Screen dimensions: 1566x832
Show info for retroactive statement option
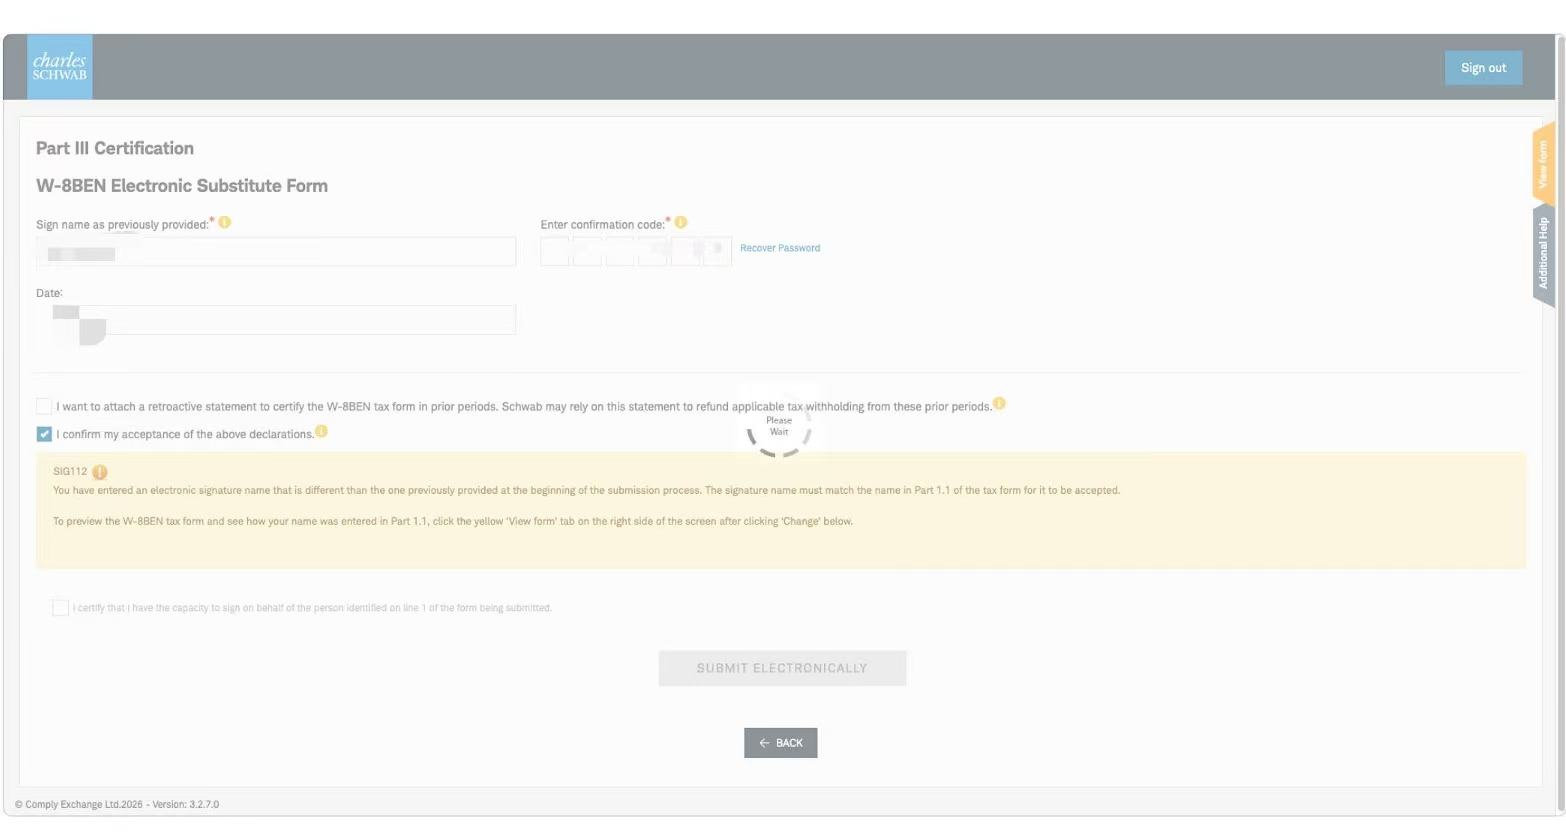tap(999, 404)
